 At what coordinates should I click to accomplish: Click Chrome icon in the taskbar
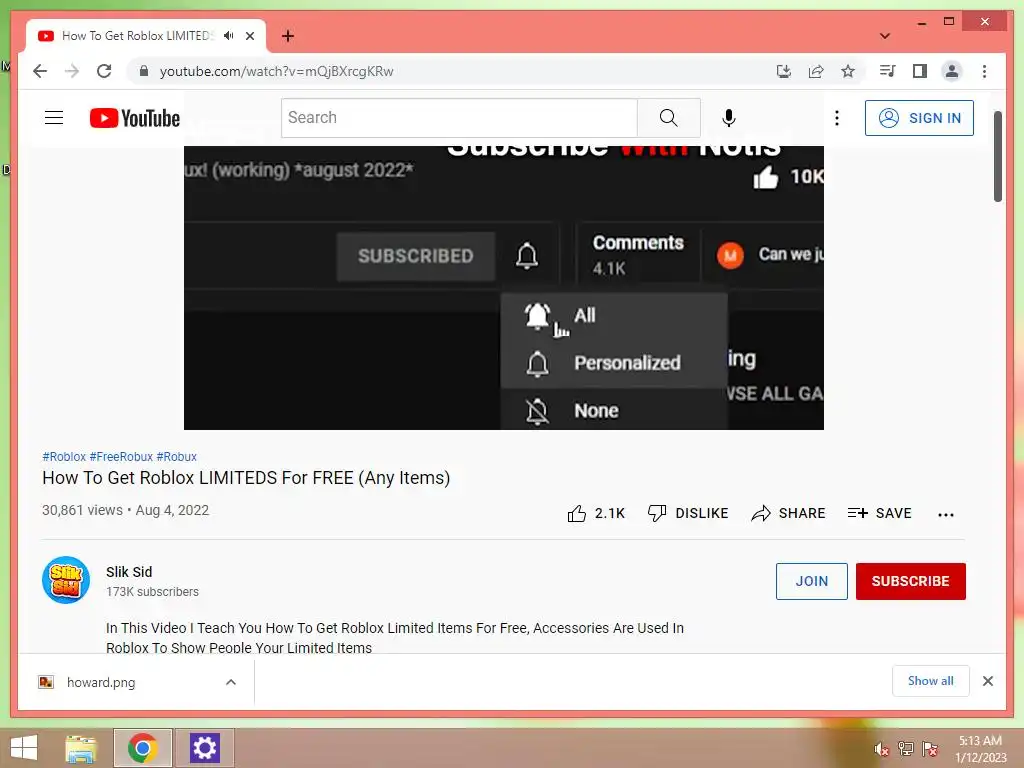(x=143, y=748)
